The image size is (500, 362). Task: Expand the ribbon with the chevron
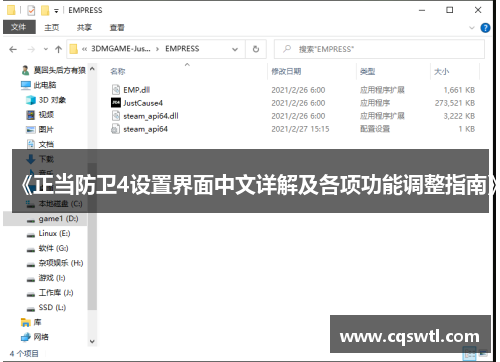pos(472,28)
